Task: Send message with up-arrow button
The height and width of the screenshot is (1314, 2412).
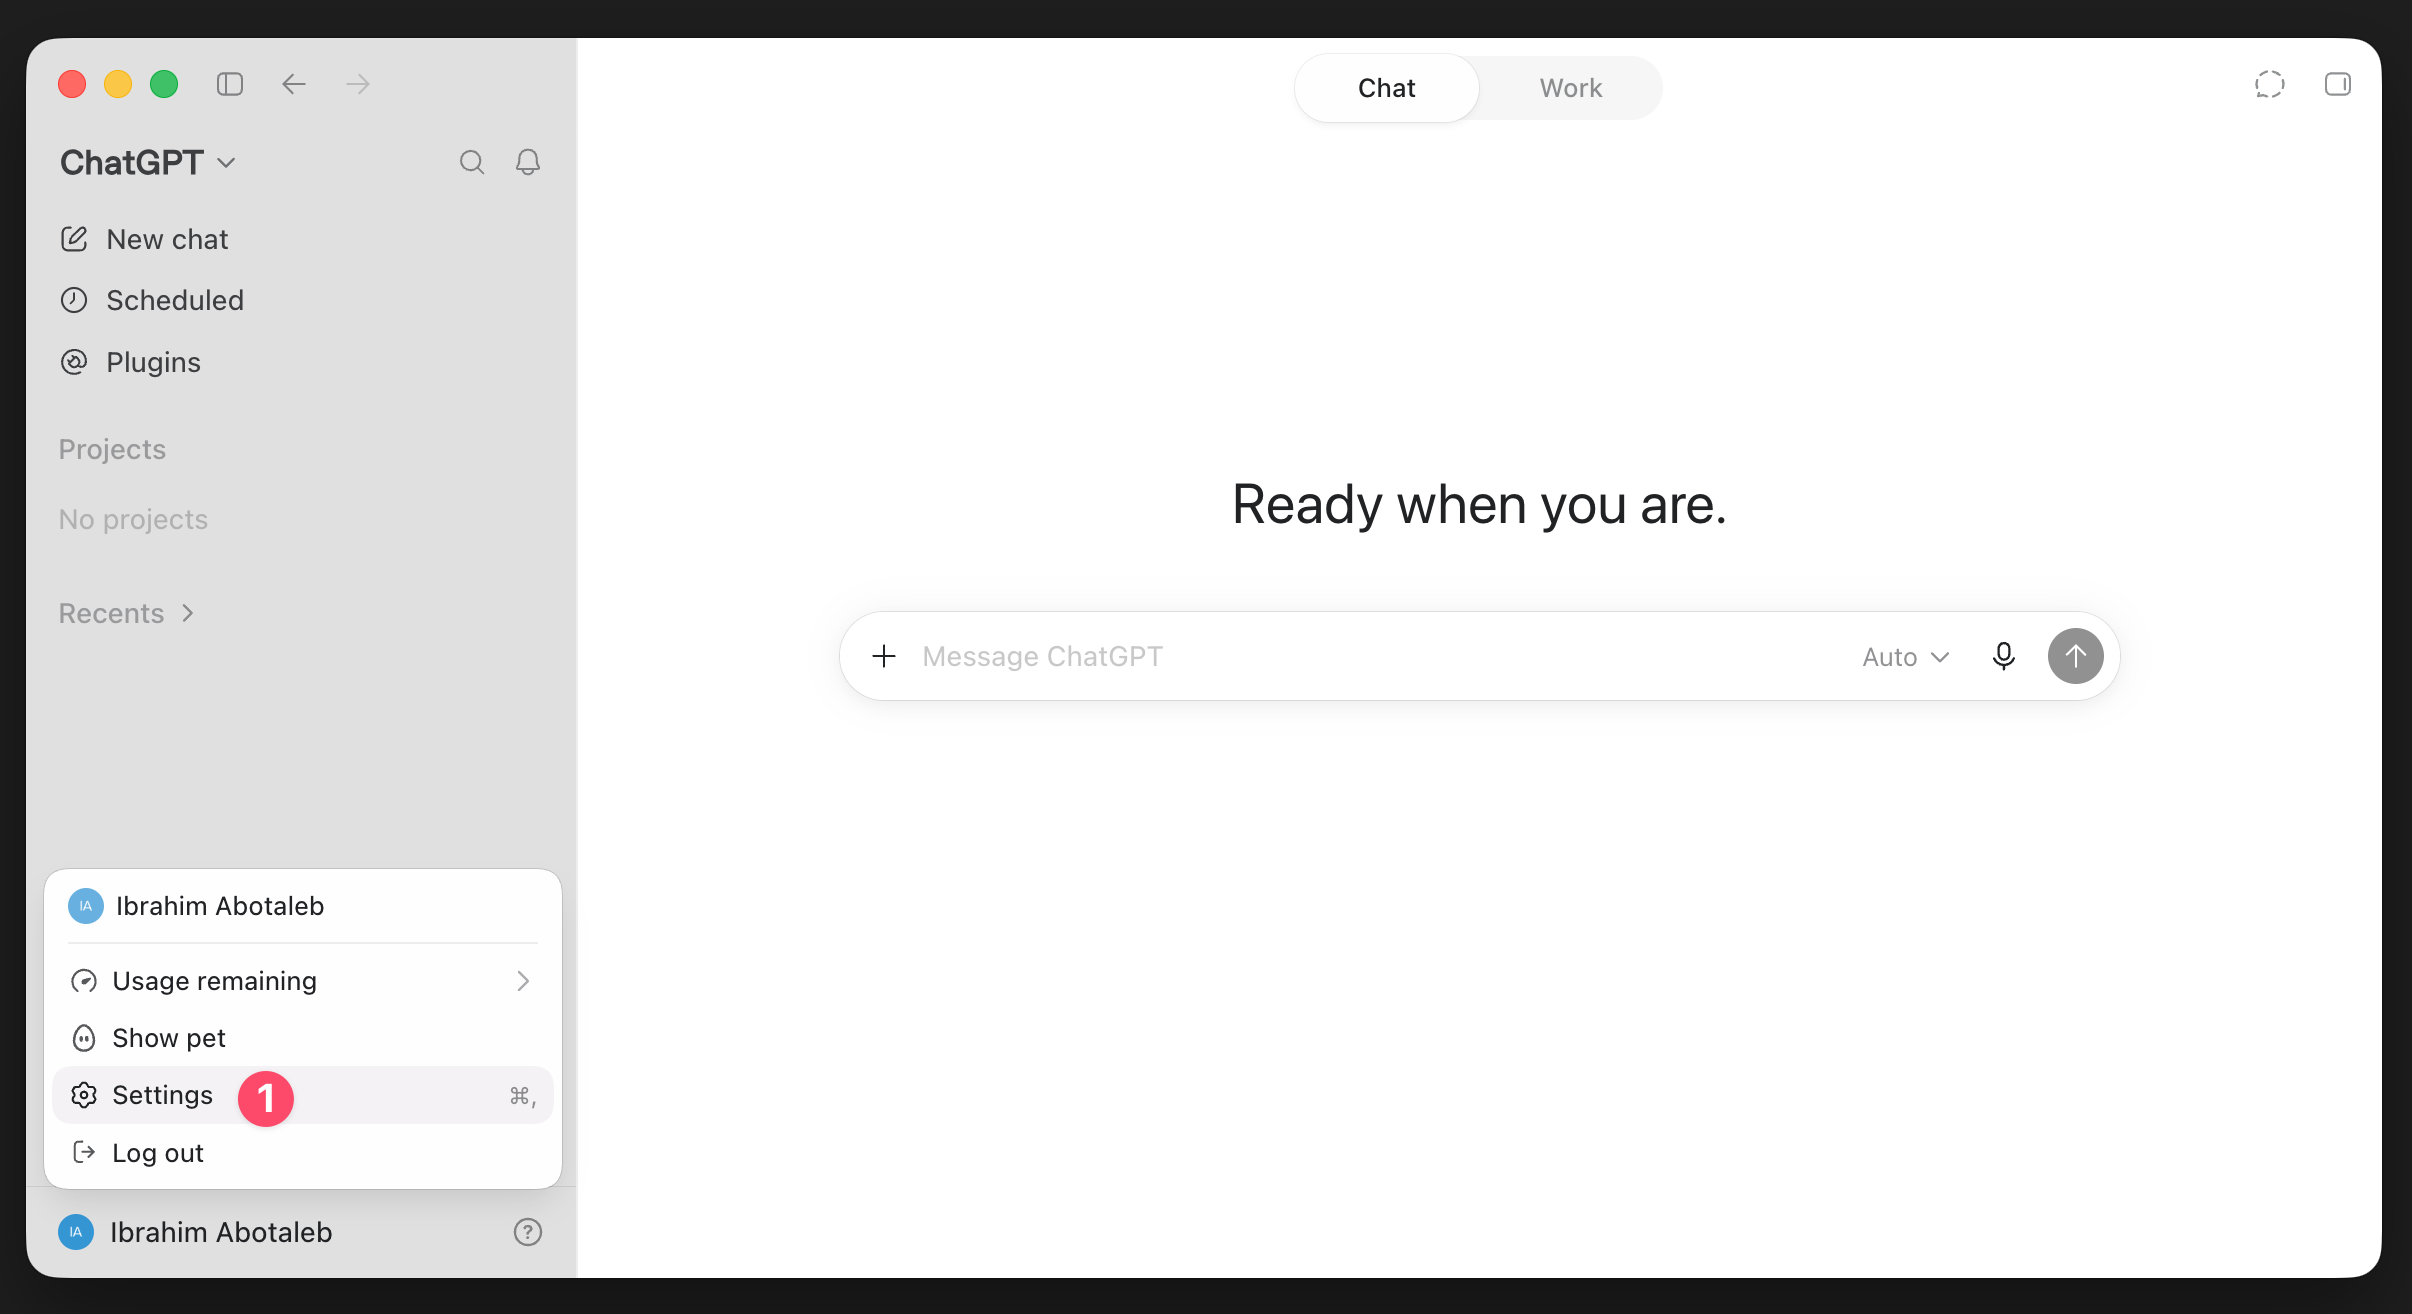Action: [x=2076, y=656]
